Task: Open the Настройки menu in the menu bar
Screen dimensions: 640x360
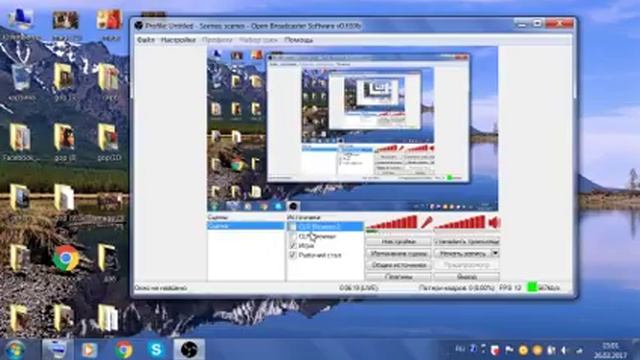Action: coord(178,40)
